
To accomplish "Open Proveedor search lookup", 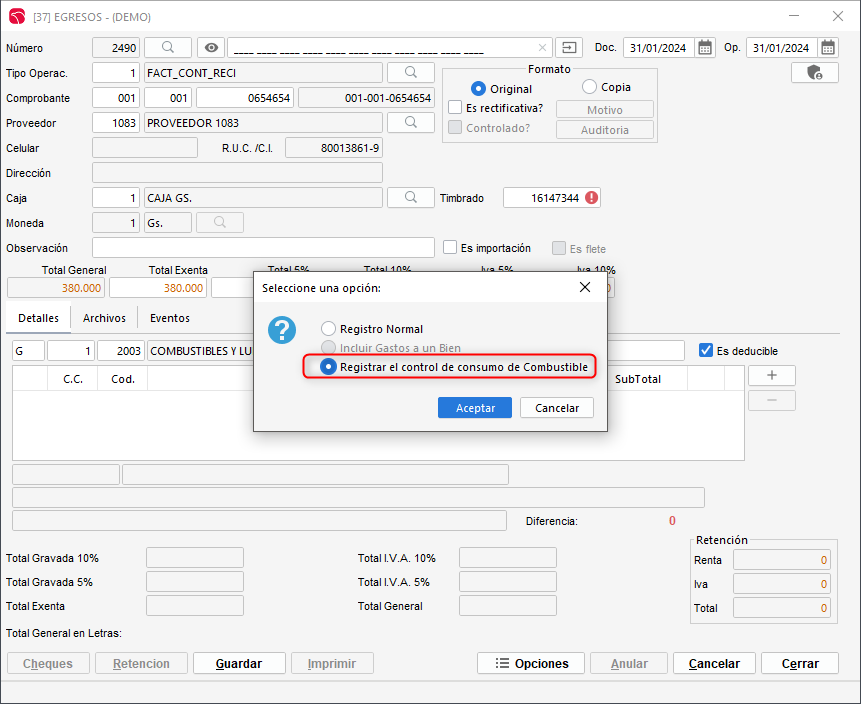I will (x=410, y=122).
